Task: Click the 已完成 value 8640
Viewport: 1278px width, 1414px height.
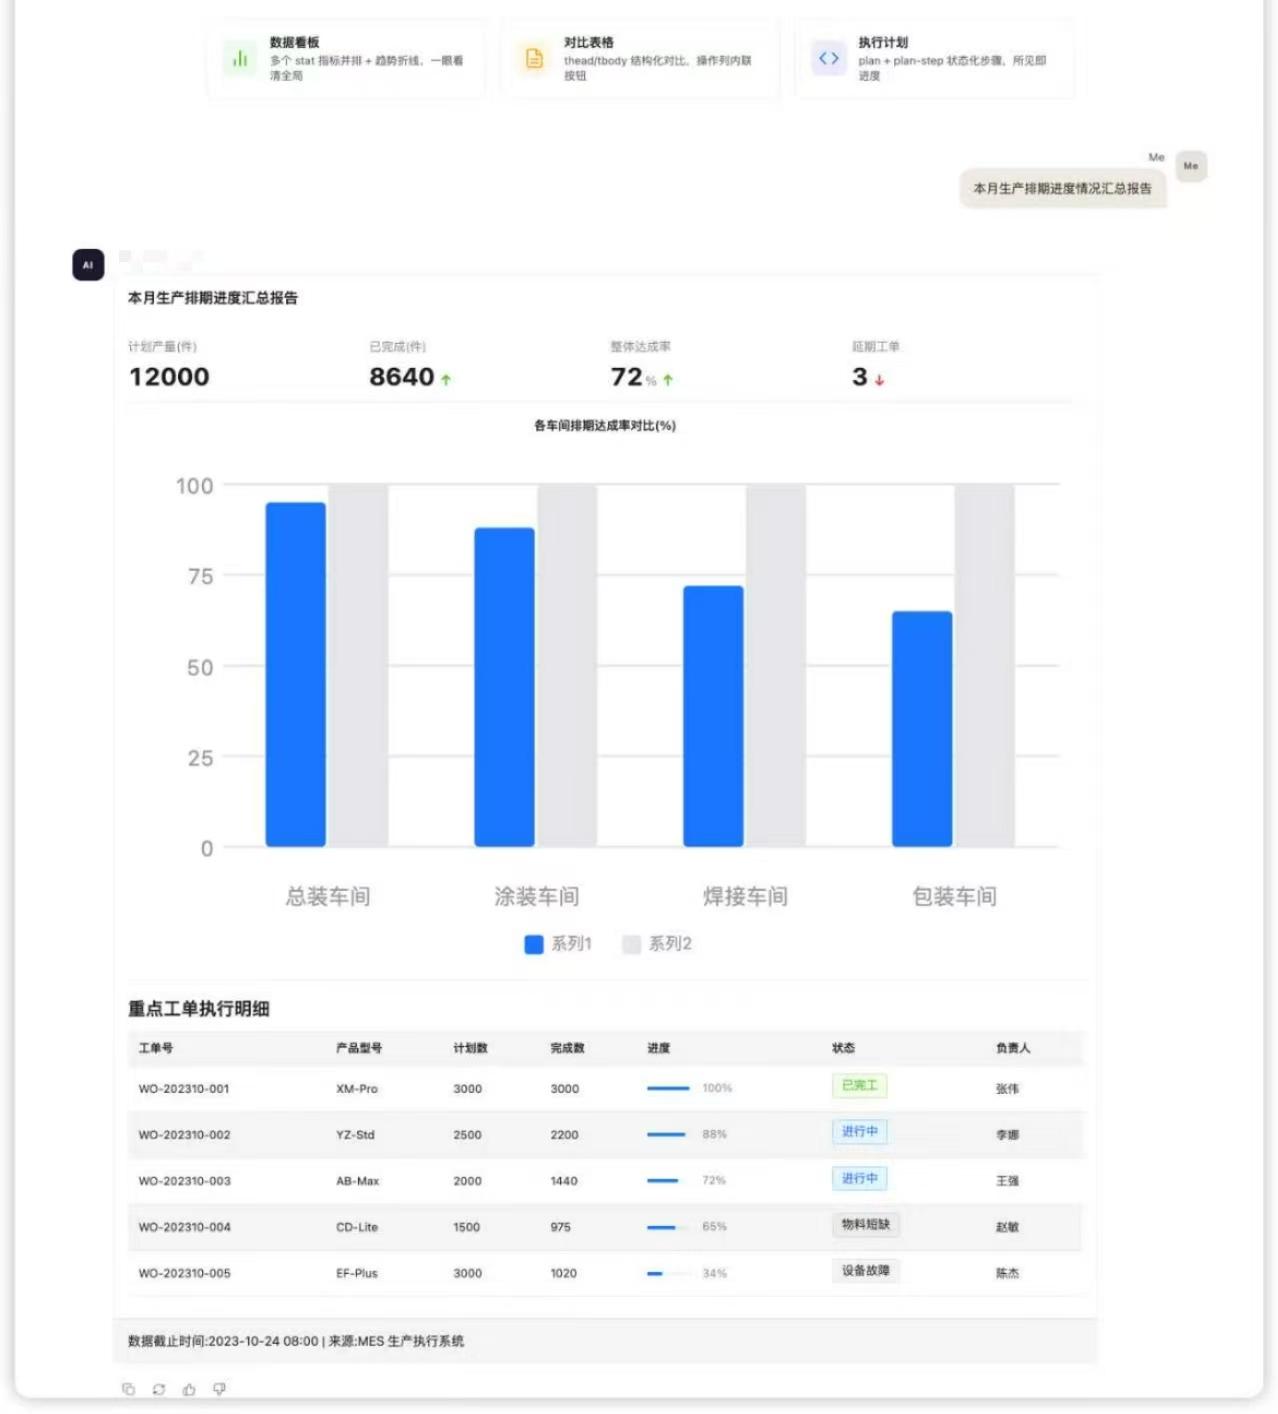Action: 402,377
